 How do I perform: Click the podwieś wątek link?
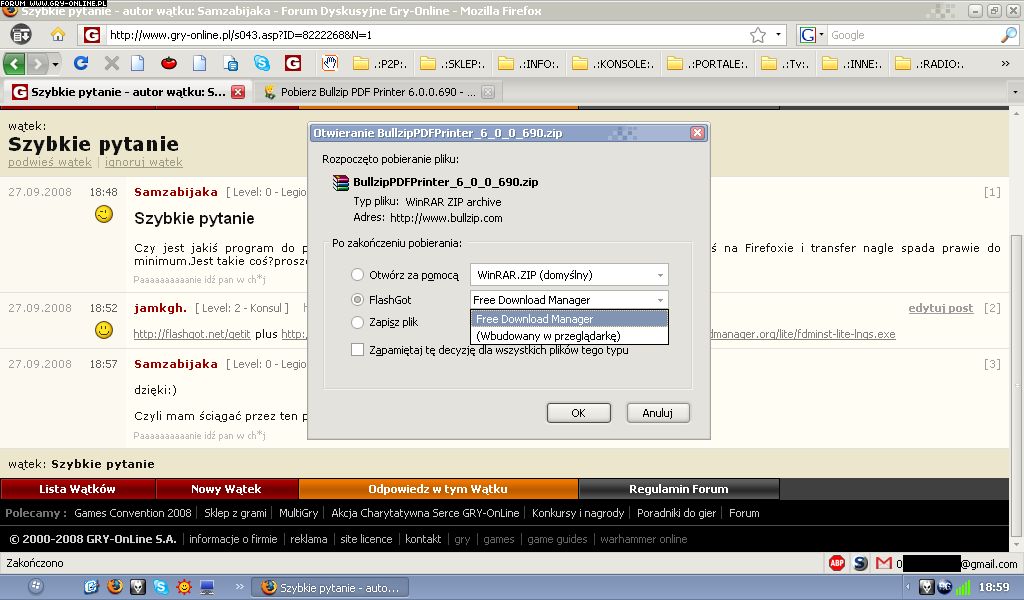click(x=50, y=162)
